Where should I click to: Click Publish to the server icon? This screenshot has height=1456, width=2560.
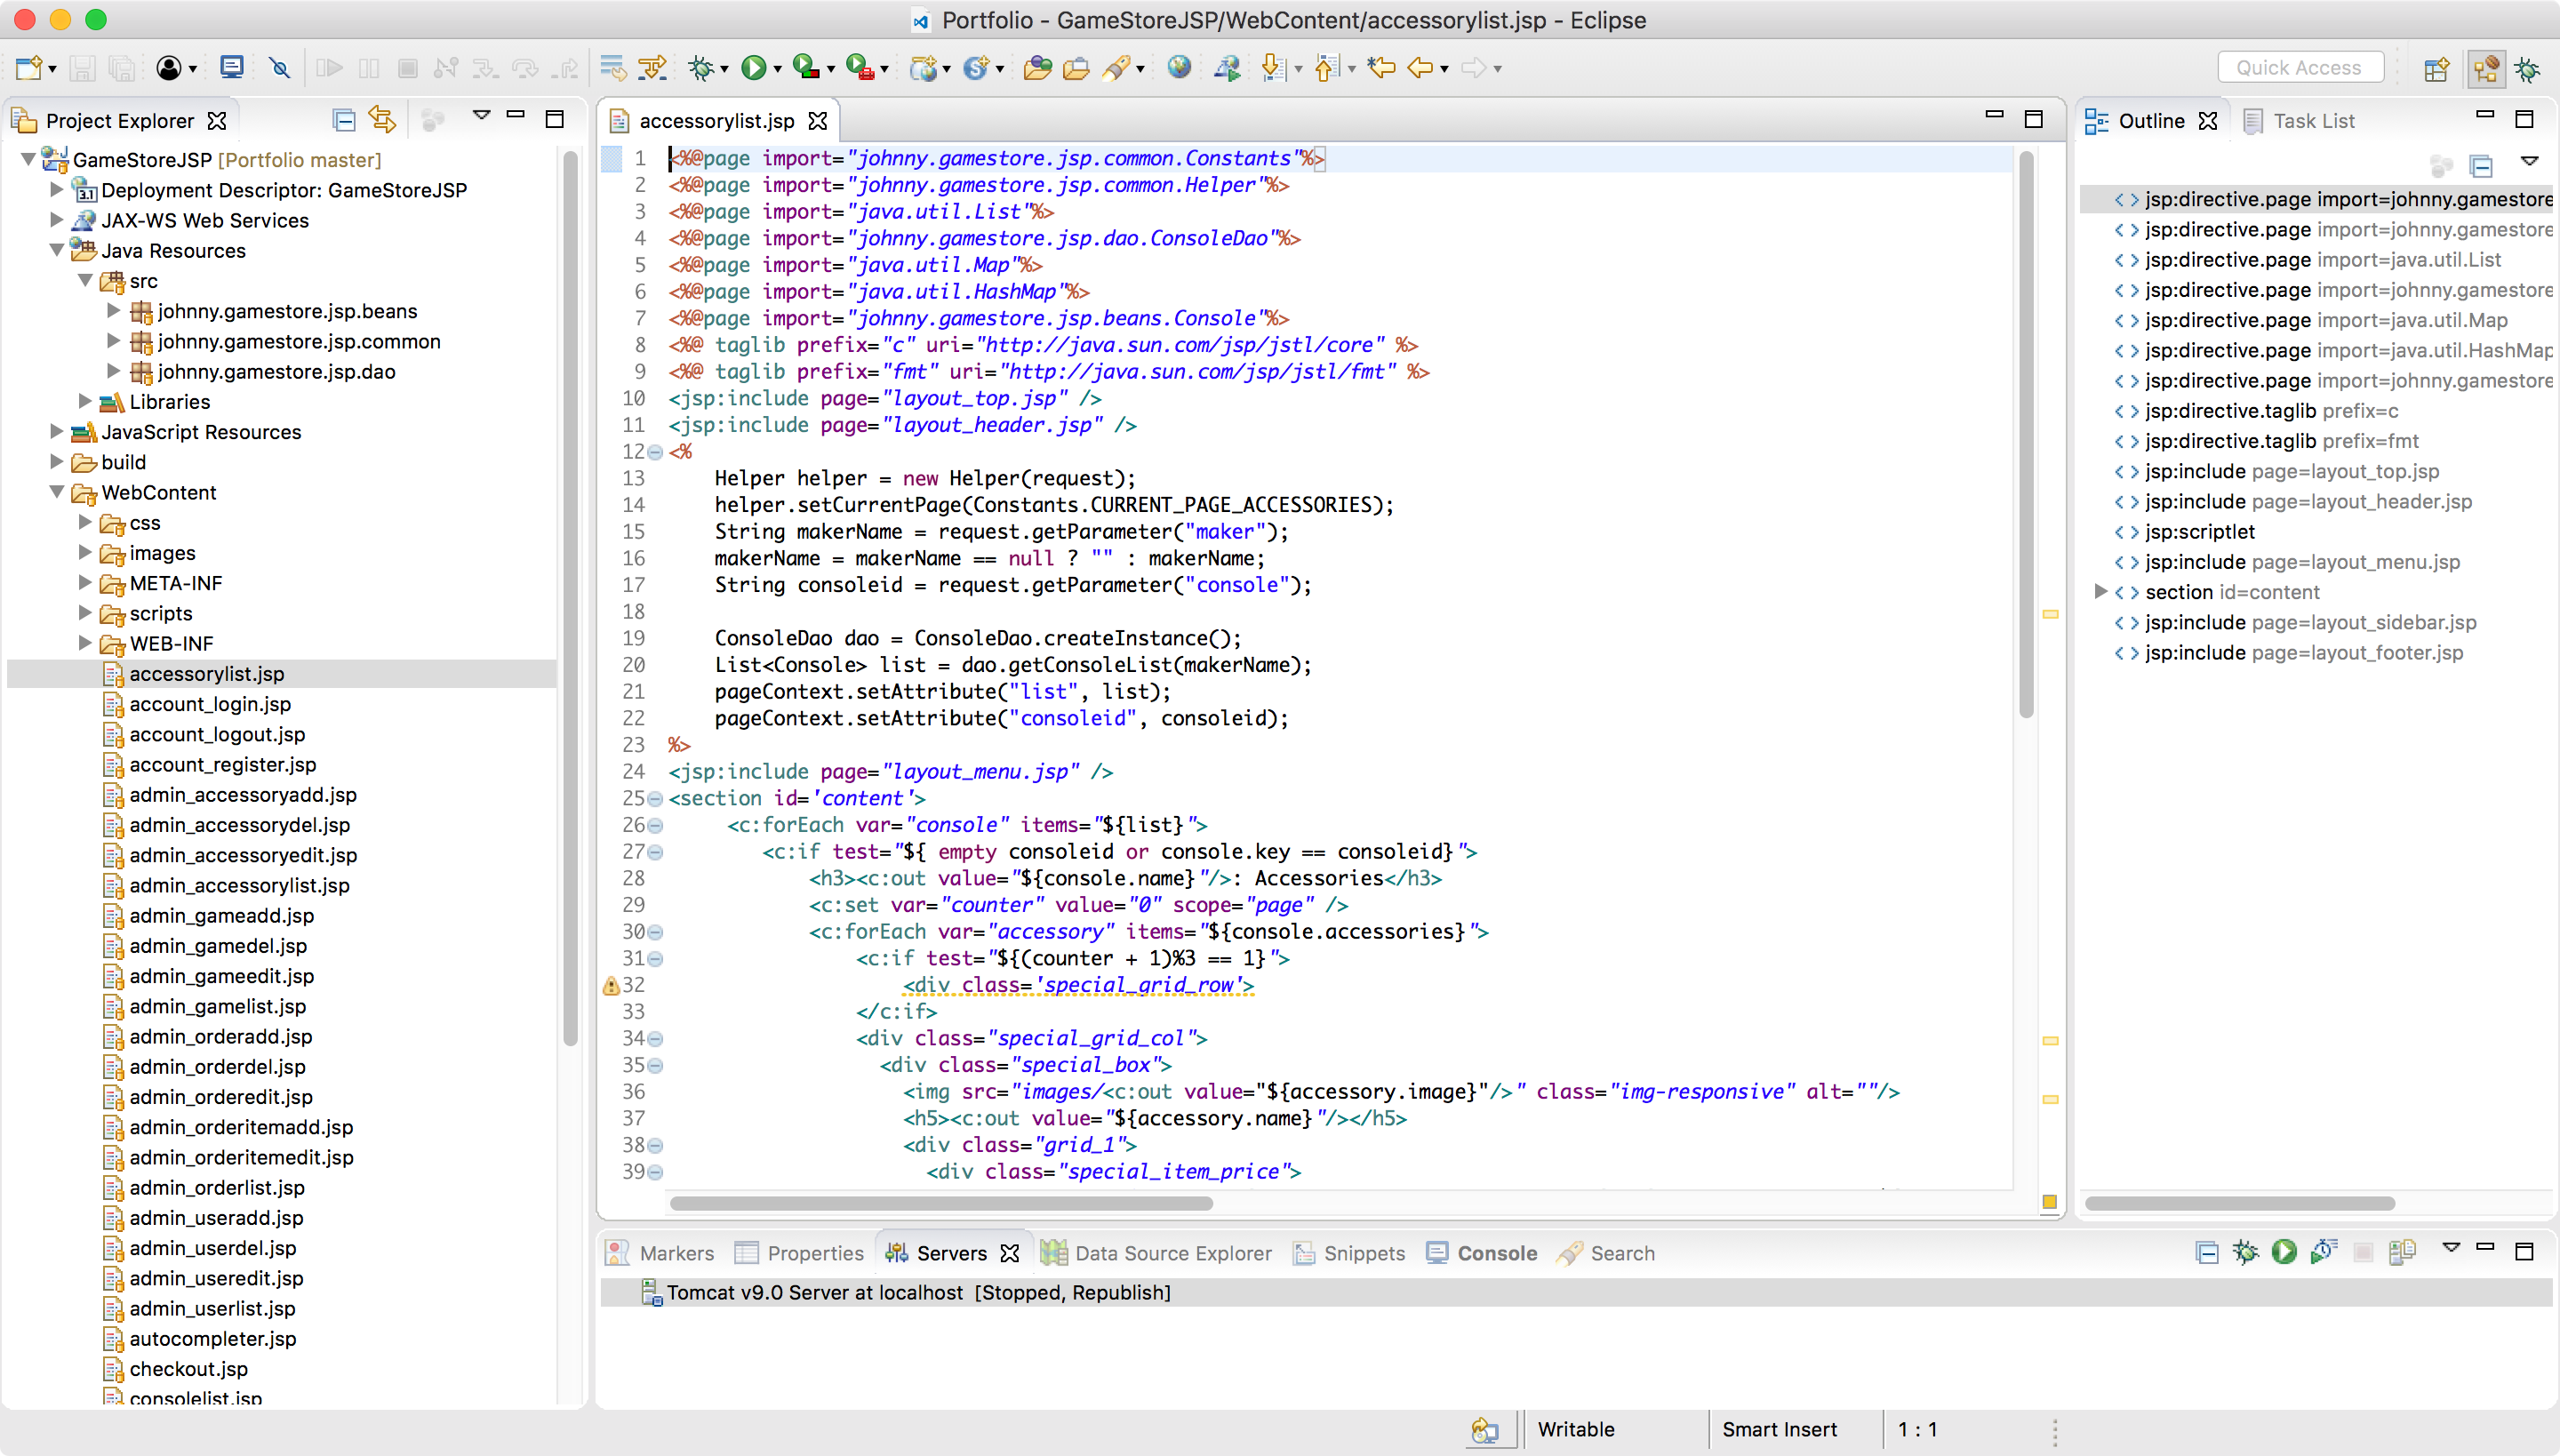(2402, 1251)
